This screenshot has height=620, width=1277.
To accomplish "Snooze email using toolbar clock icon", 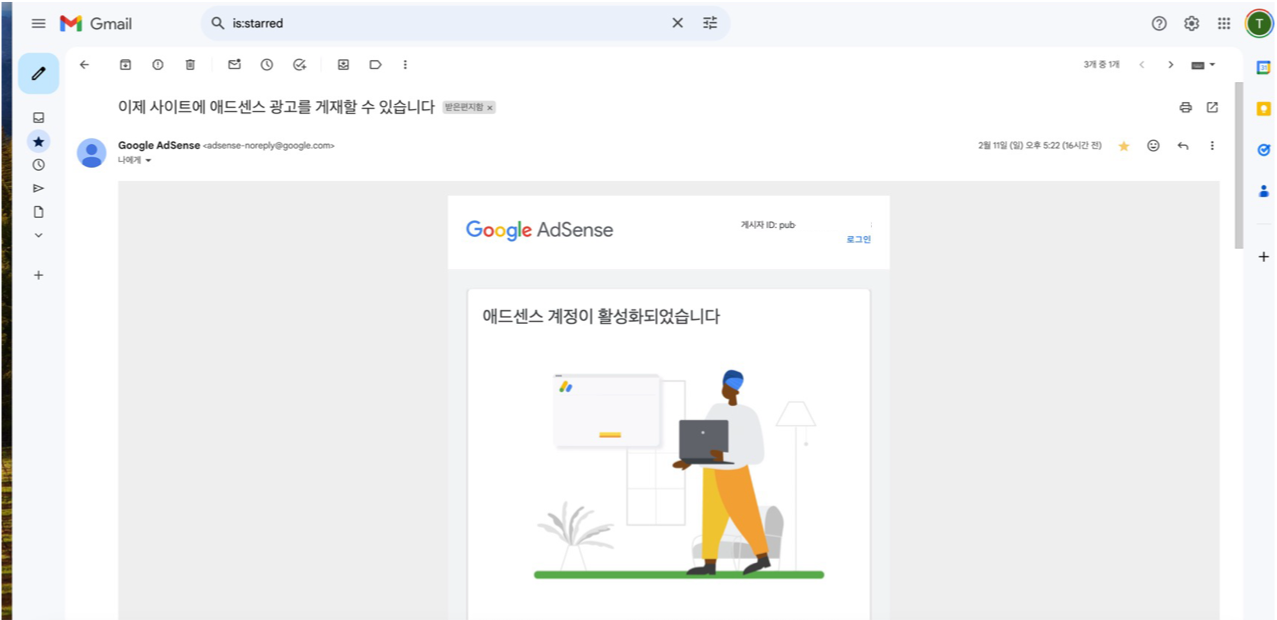I will click(266, 64).
